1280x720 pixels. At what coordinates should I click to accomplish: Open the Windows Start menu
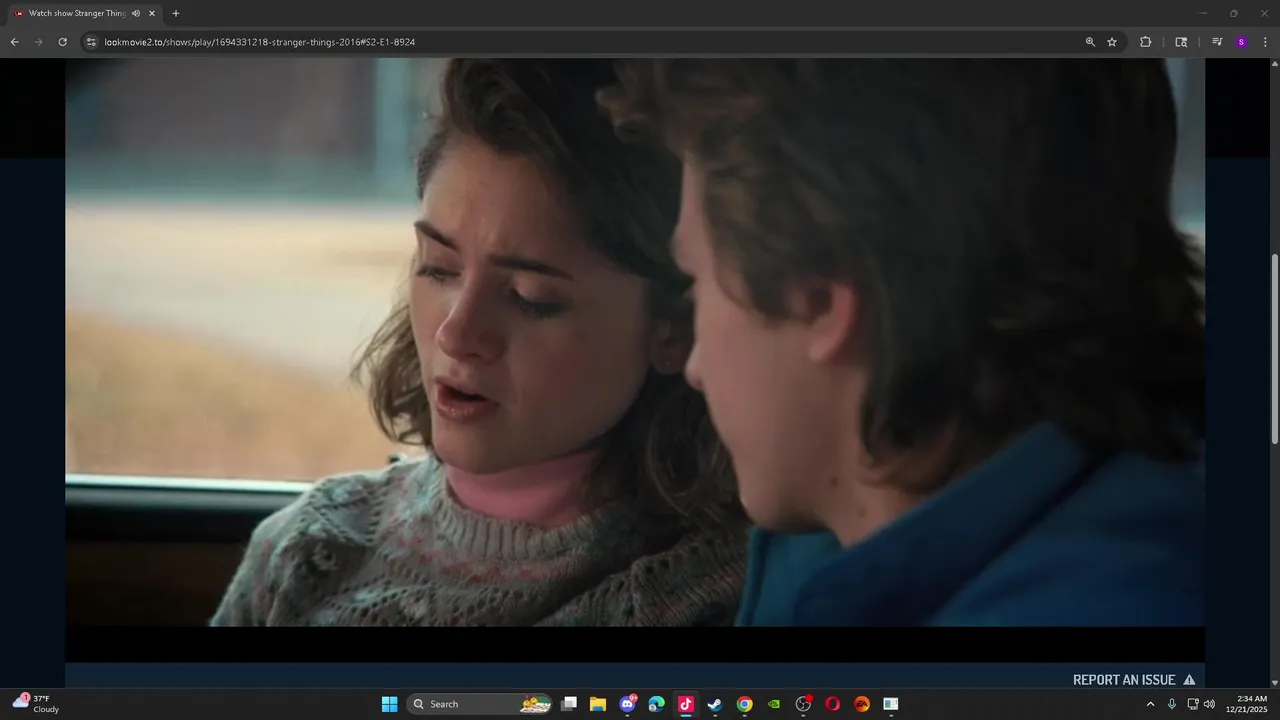389,704
